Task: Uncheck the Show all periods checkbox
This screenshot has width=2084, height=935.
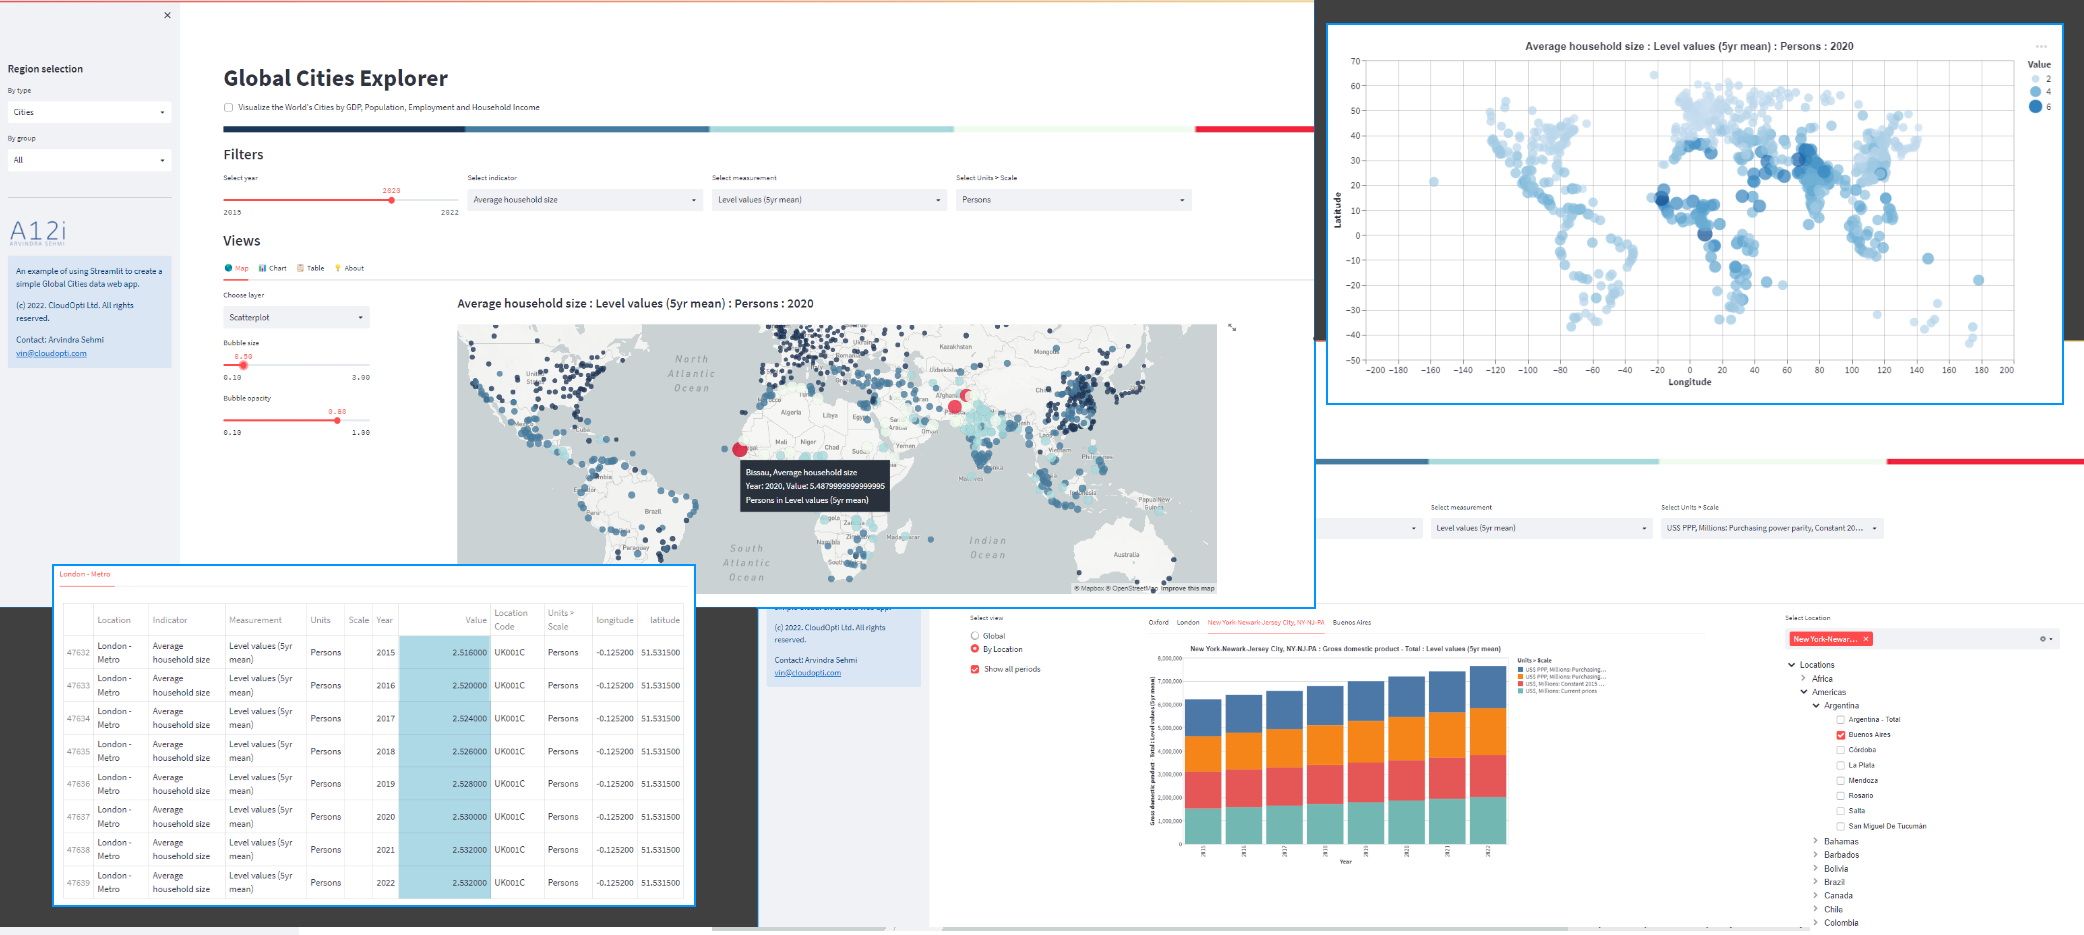Action: (x=975, y=669)
